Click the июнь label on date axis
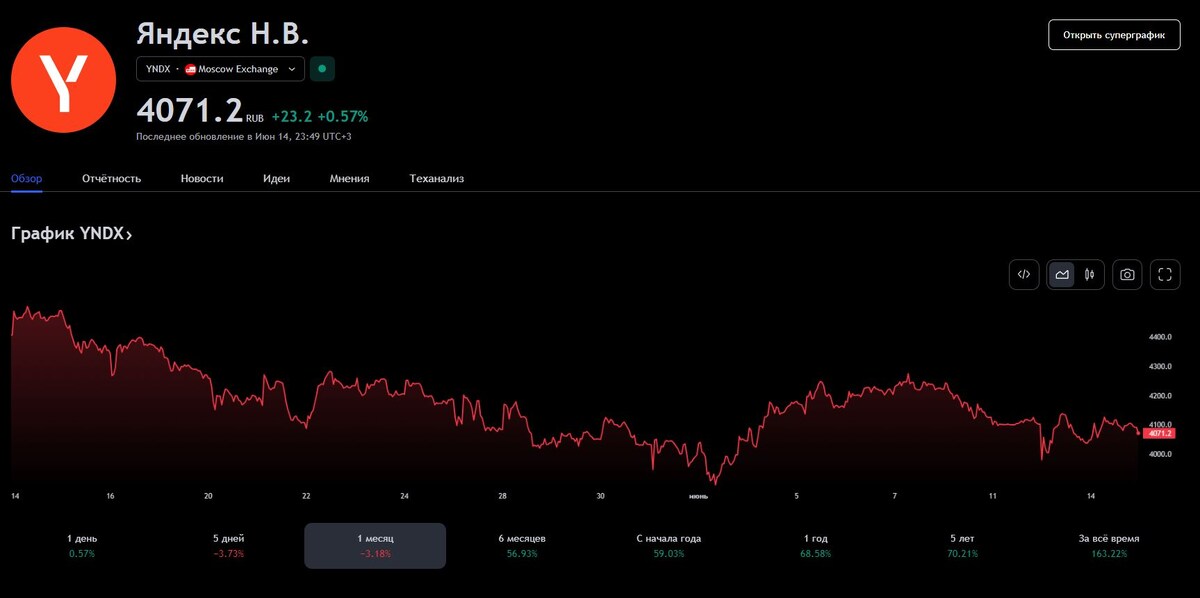 click(x=699, y=496)
